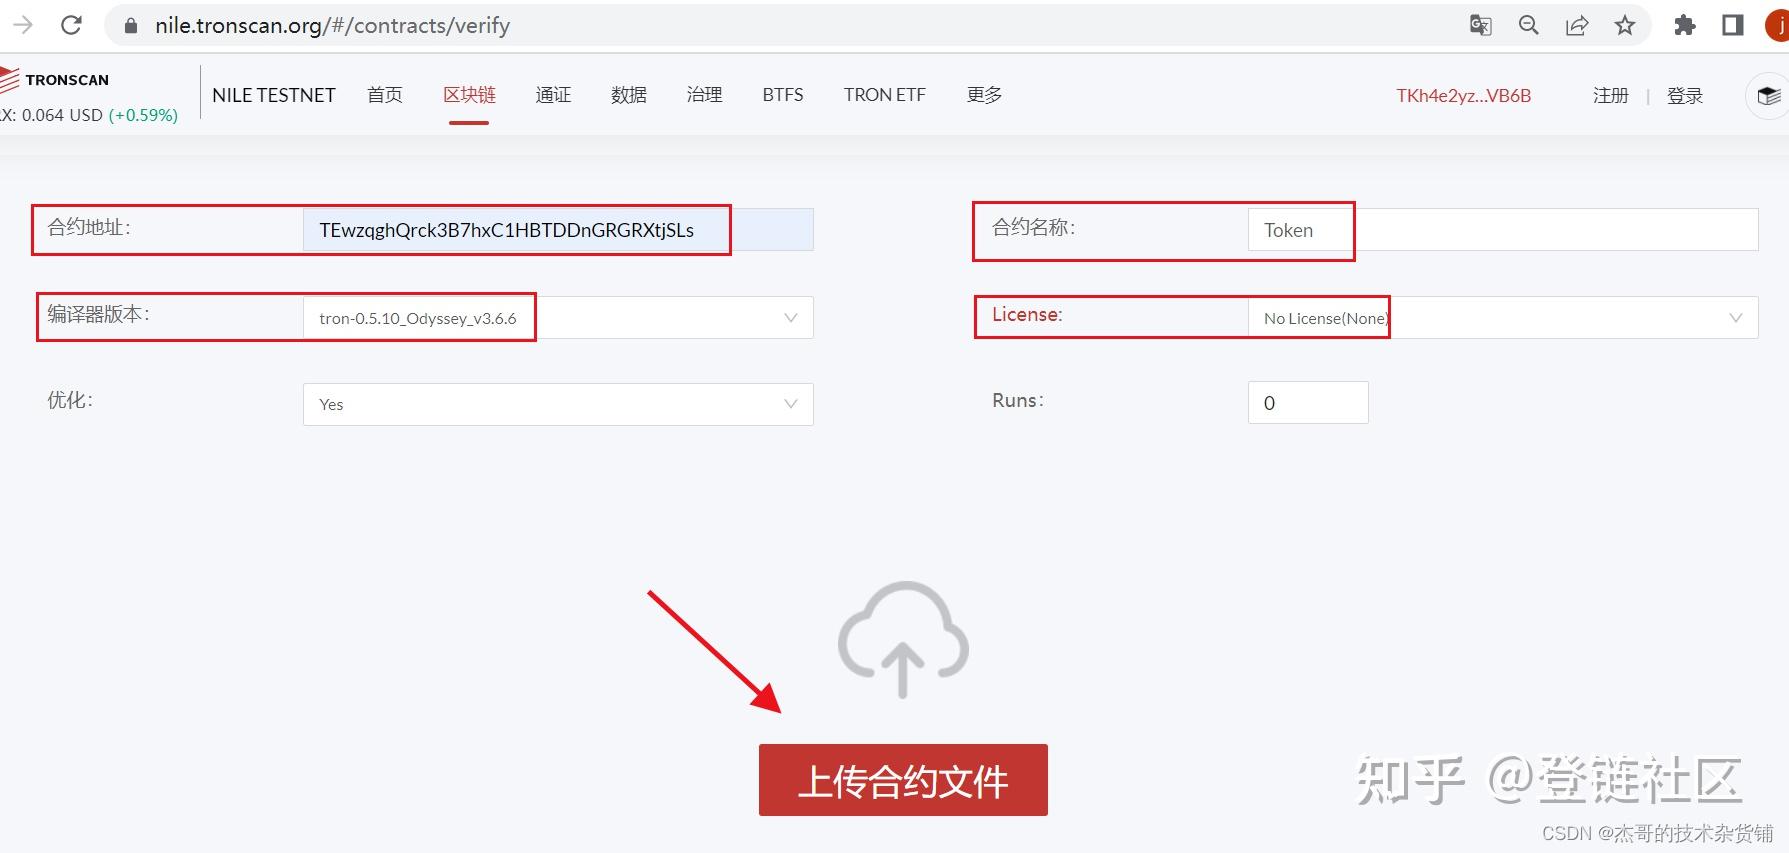Click the 编译器版本 label

click(98, 314)
